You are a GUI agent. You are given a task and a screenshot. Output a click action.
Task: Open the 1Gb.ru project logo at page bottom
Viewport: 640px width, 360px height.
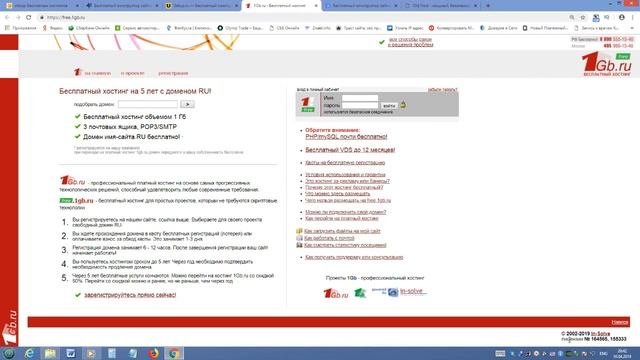tap(336, 293)
